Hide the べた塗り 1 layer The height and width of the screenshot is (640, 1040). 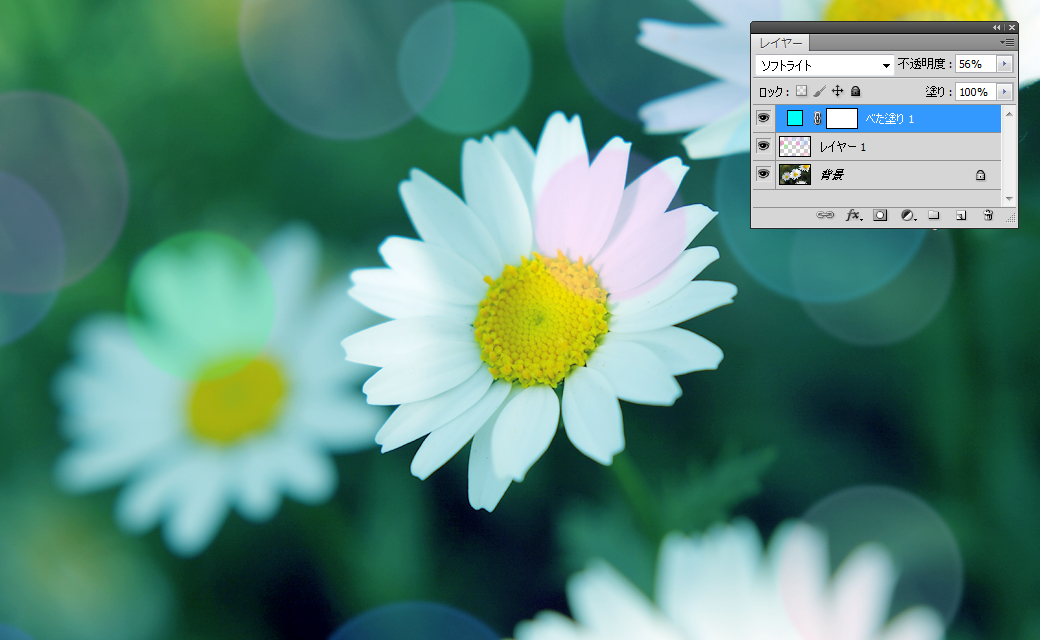[x=763, y=118]
